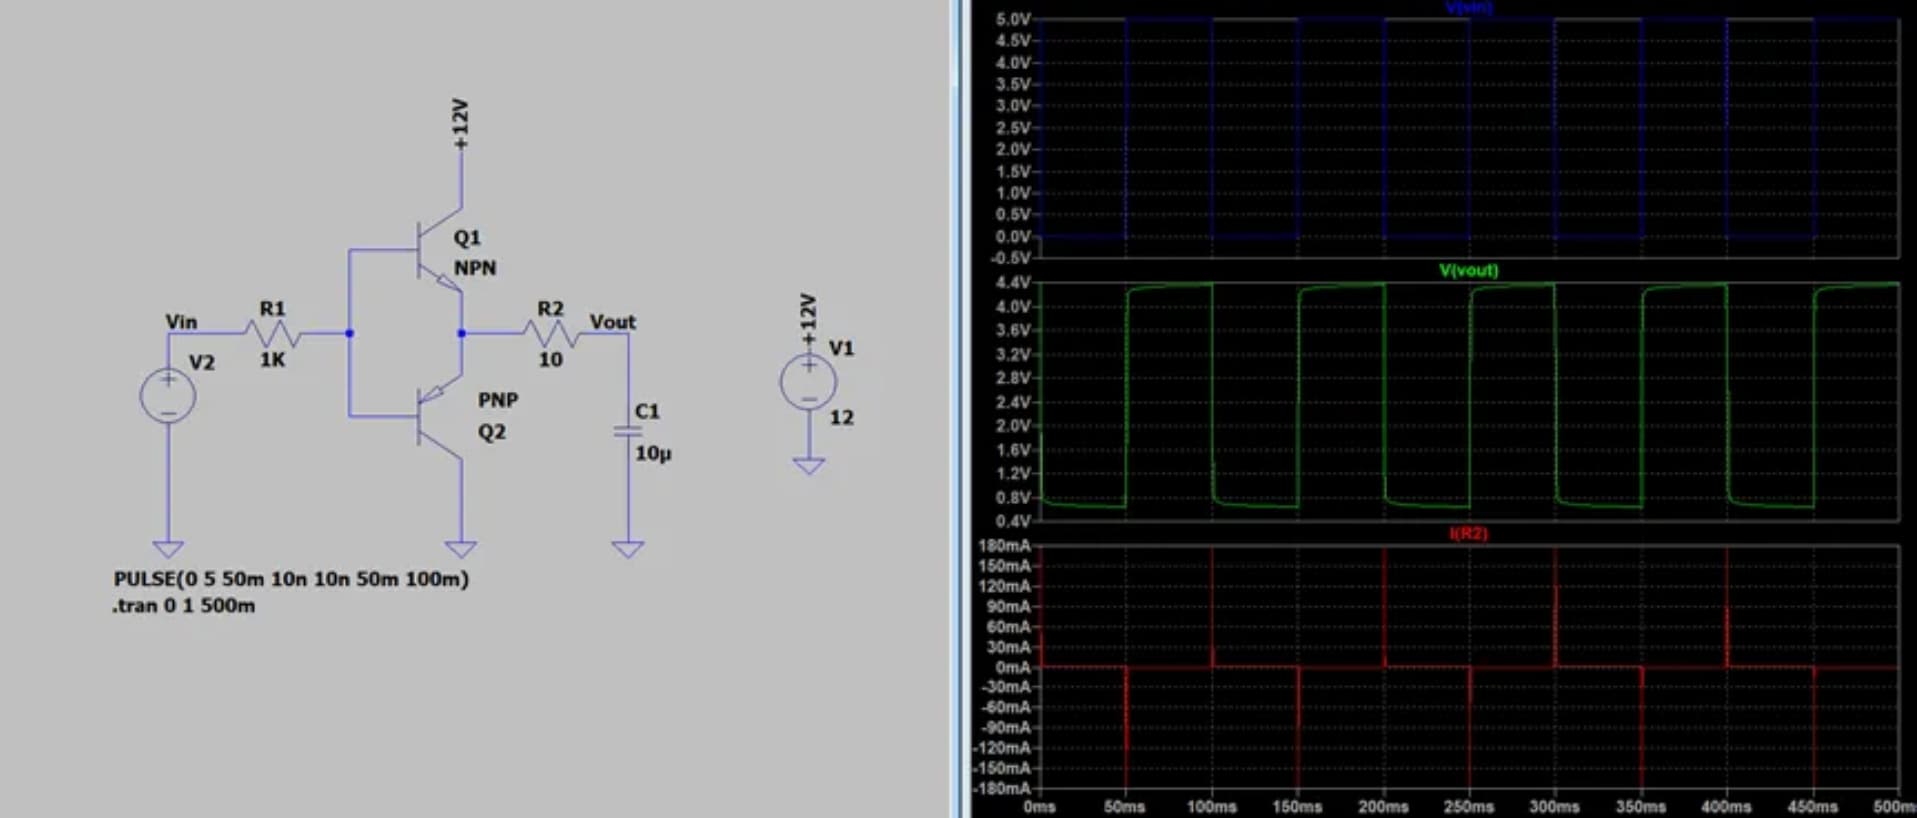Click the PULSE source parameter text
The height and width of the screenshot is (818, 1917).
click(x=291, y=579)
